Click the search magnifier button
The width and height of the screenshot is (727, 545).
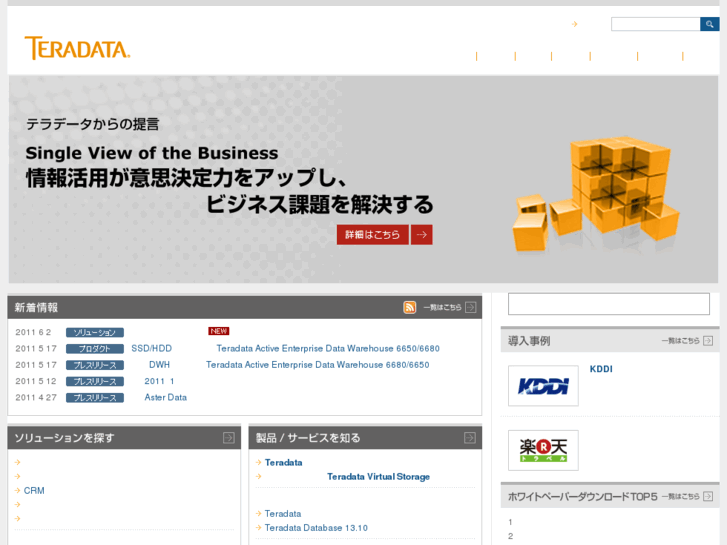coord(709,24)
